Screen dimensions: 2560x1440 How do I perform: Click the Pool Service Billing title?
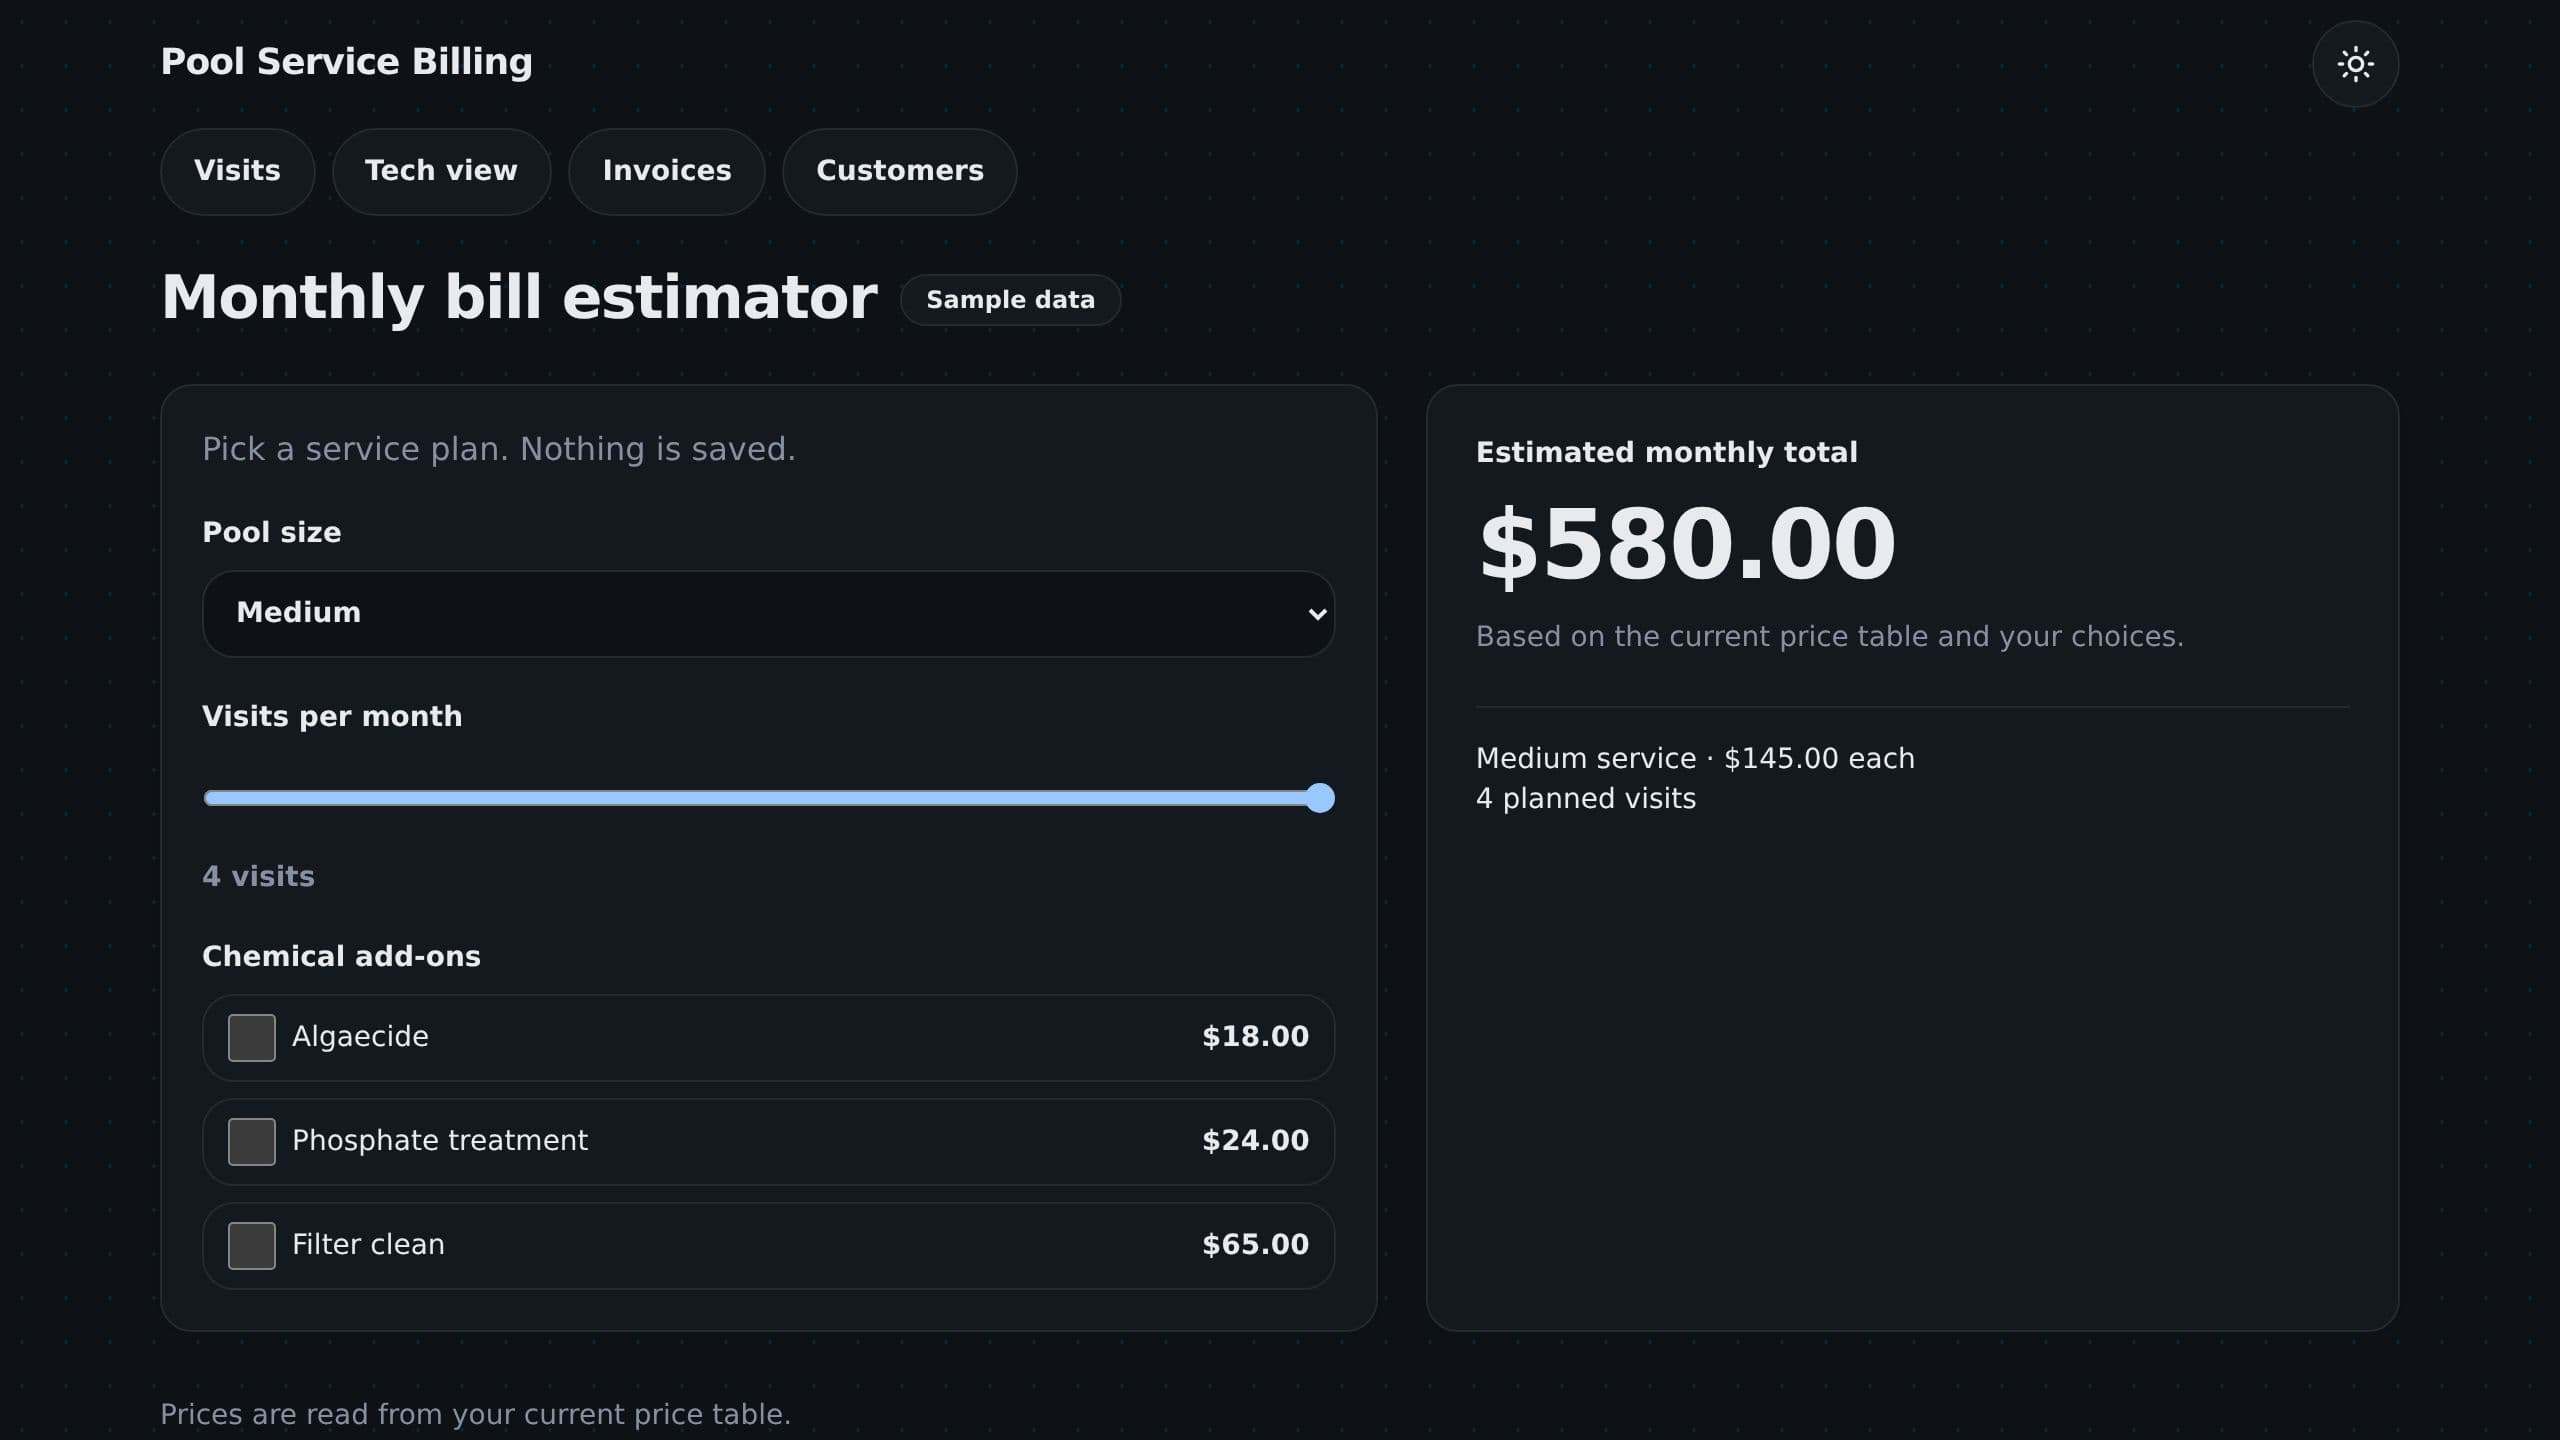coord(346,62)
